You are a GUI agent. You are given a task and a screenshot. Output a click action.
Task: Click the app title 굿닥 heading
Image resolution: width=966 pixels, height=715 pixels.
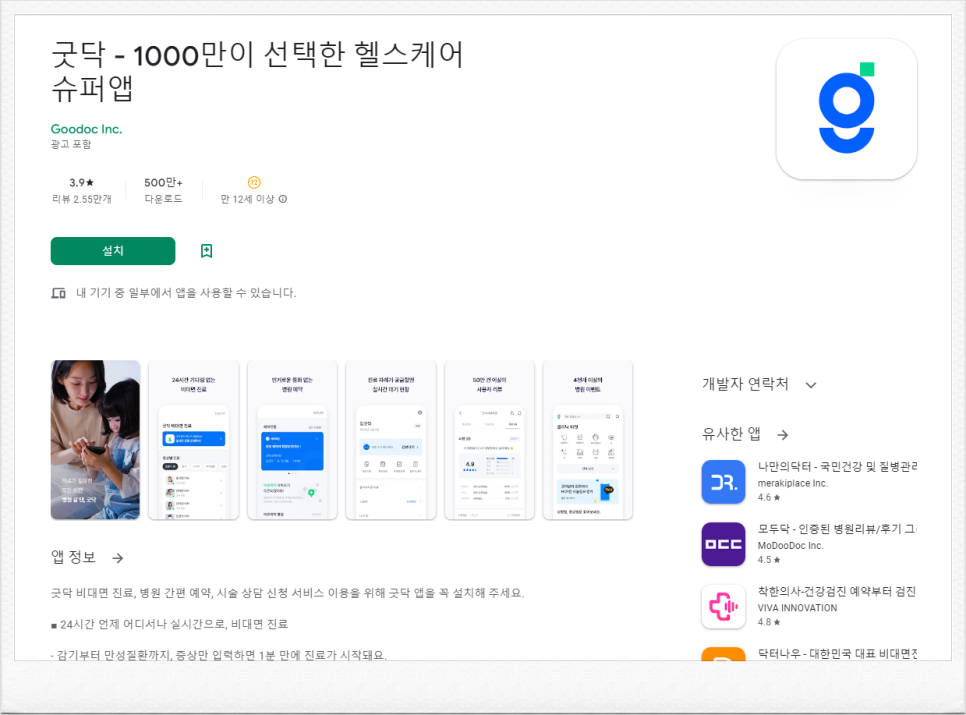coord(257,71)
